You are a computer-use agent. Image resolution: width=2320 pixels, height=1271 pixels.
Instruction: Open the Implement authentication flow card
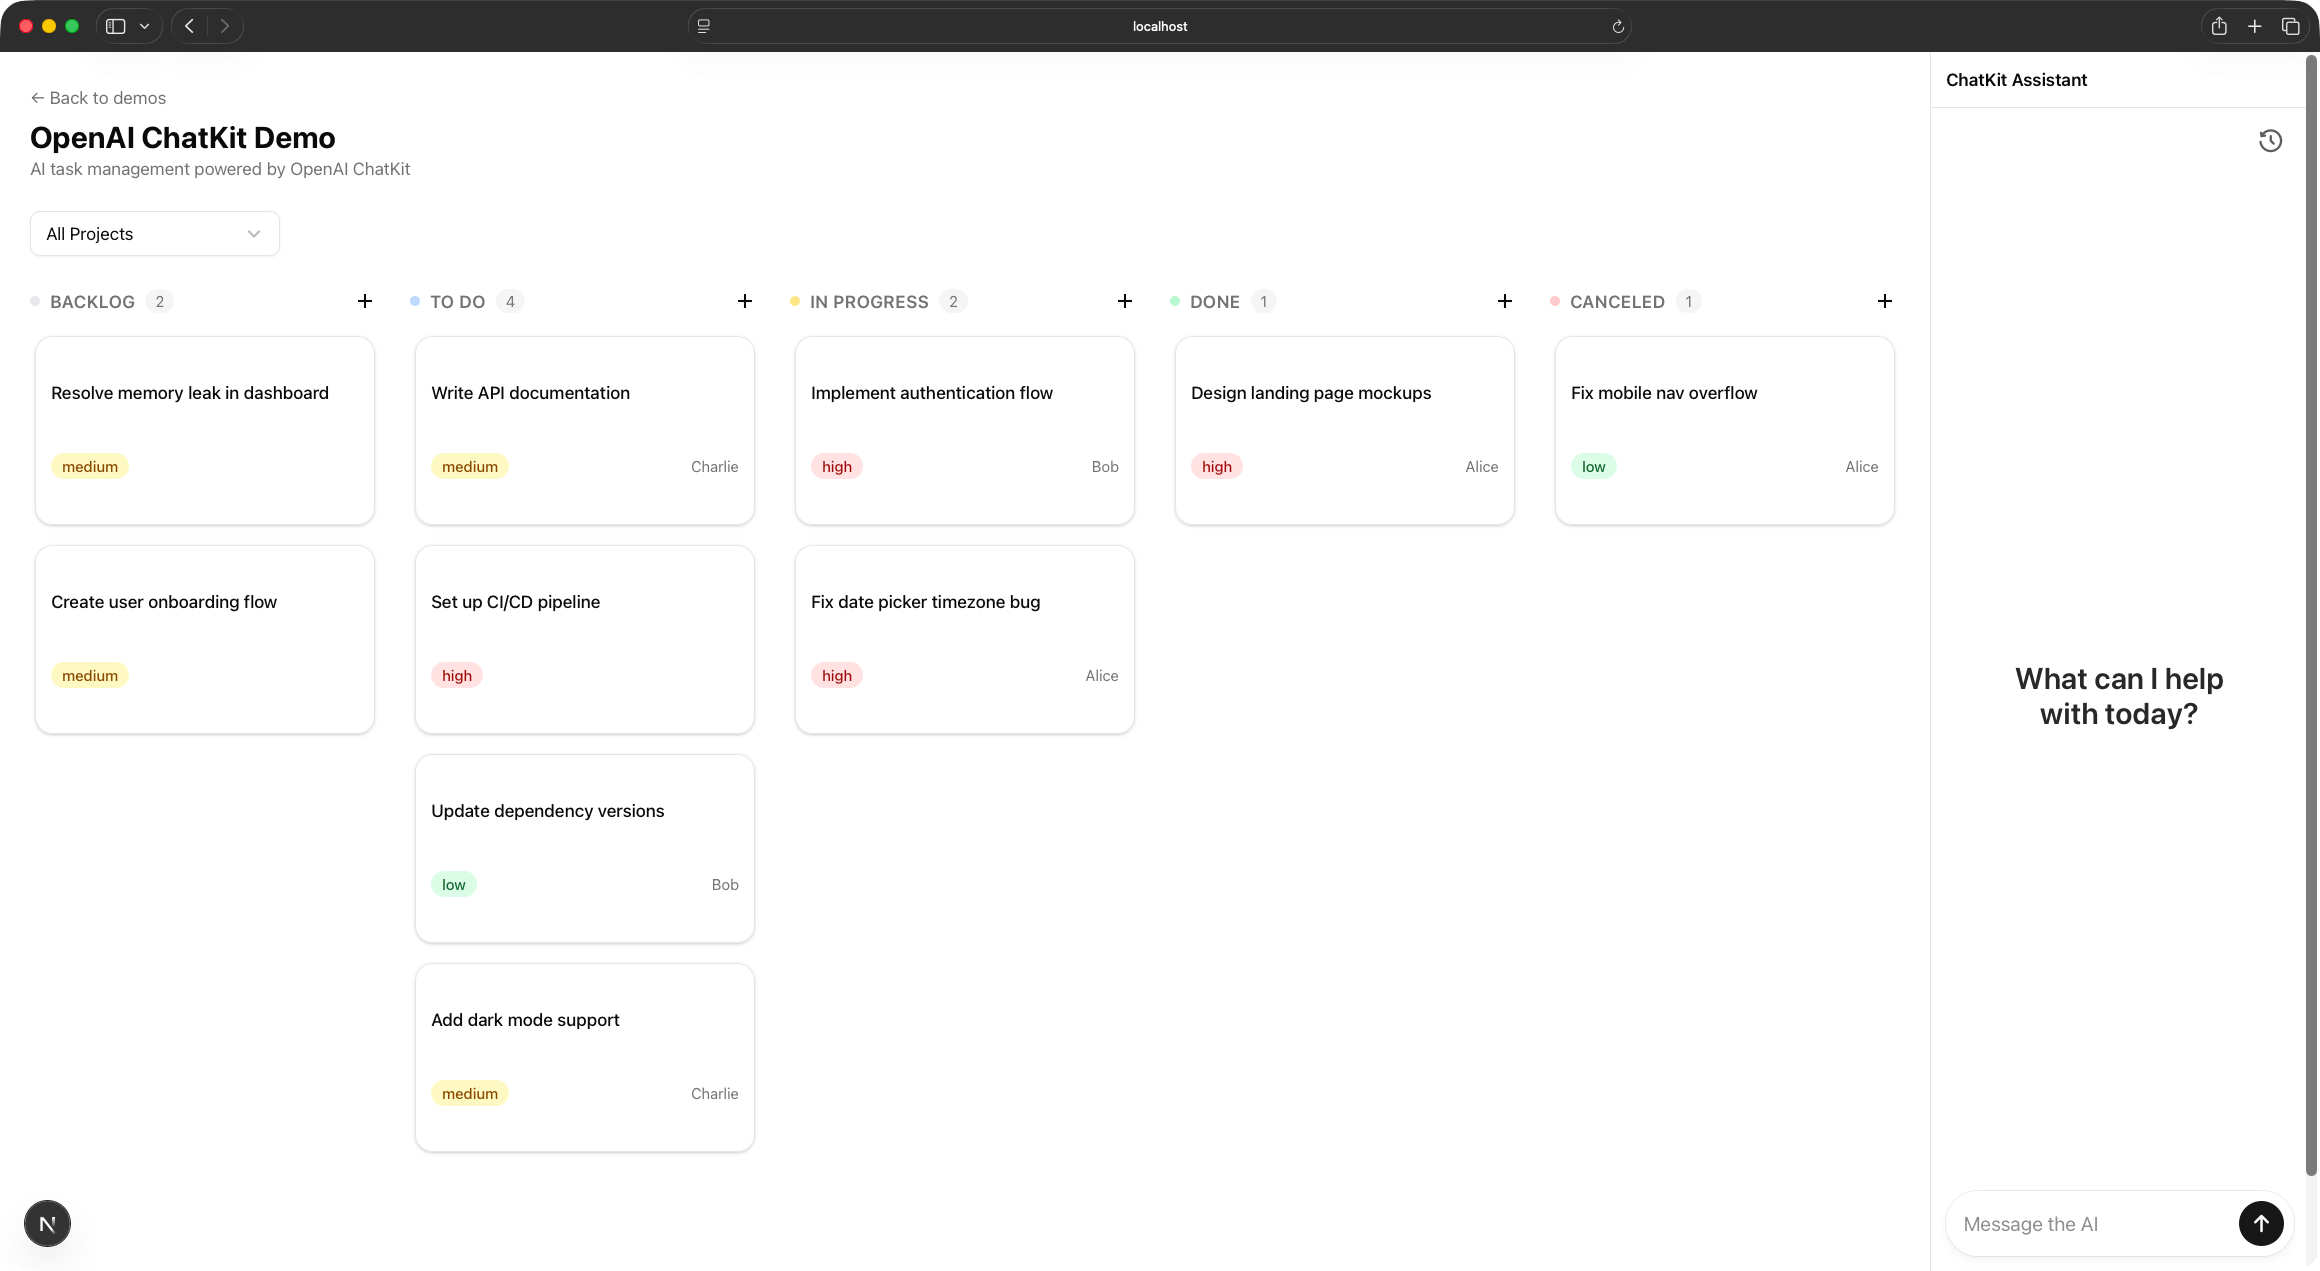click(964, 430)
